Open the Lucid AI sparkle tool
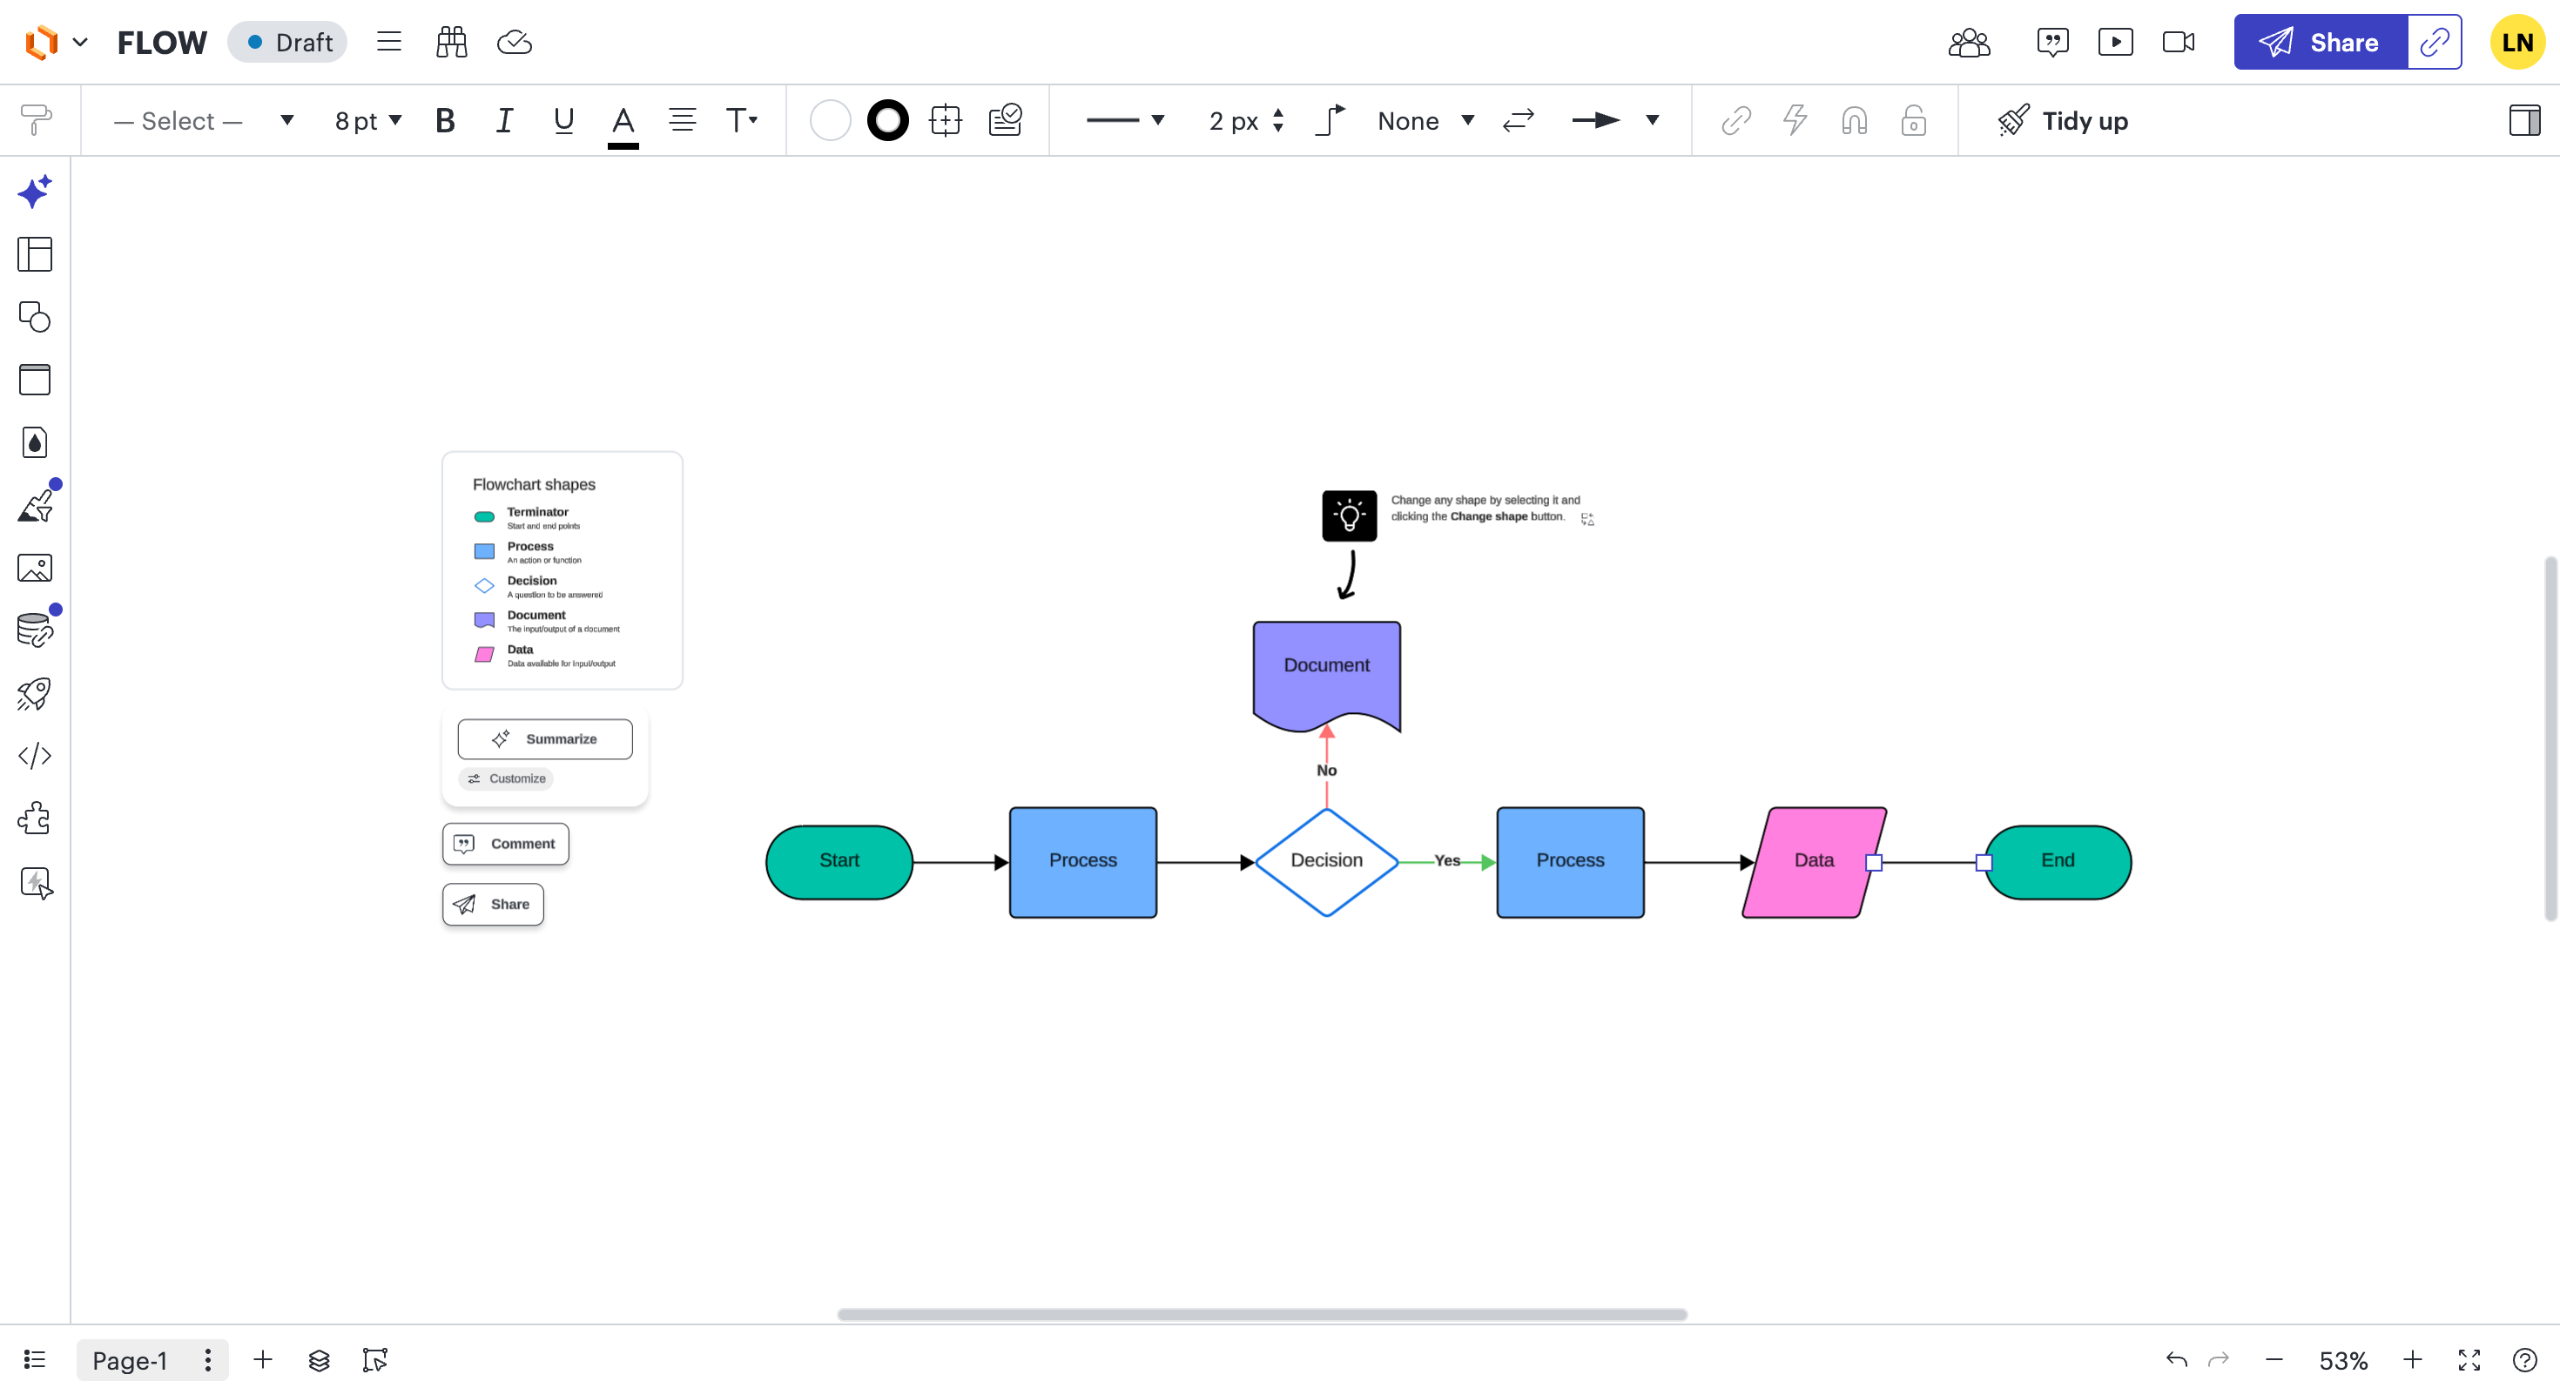This screenshot has width=2560, height=1394. (x=34, y=191)
